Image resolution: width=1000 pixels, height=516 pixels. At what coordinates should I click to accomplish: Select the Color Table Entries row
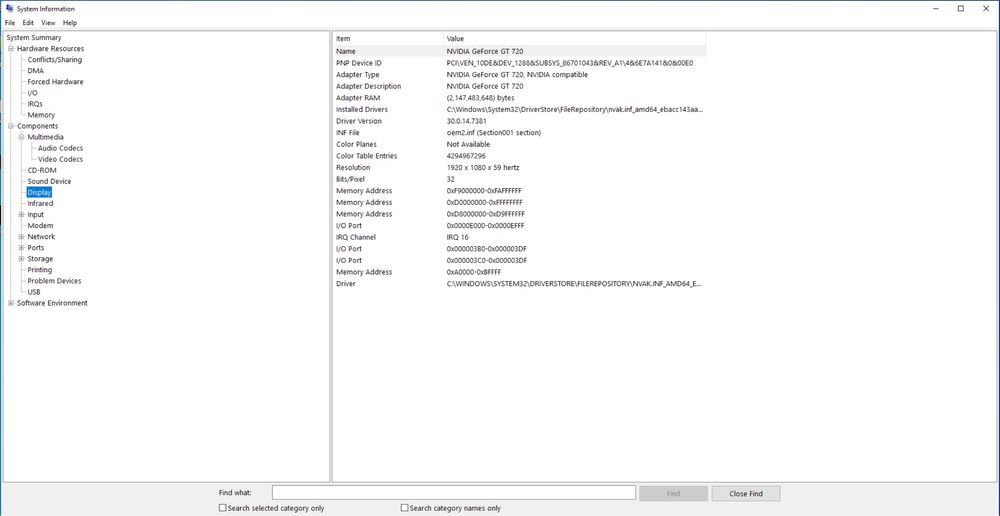520,156
